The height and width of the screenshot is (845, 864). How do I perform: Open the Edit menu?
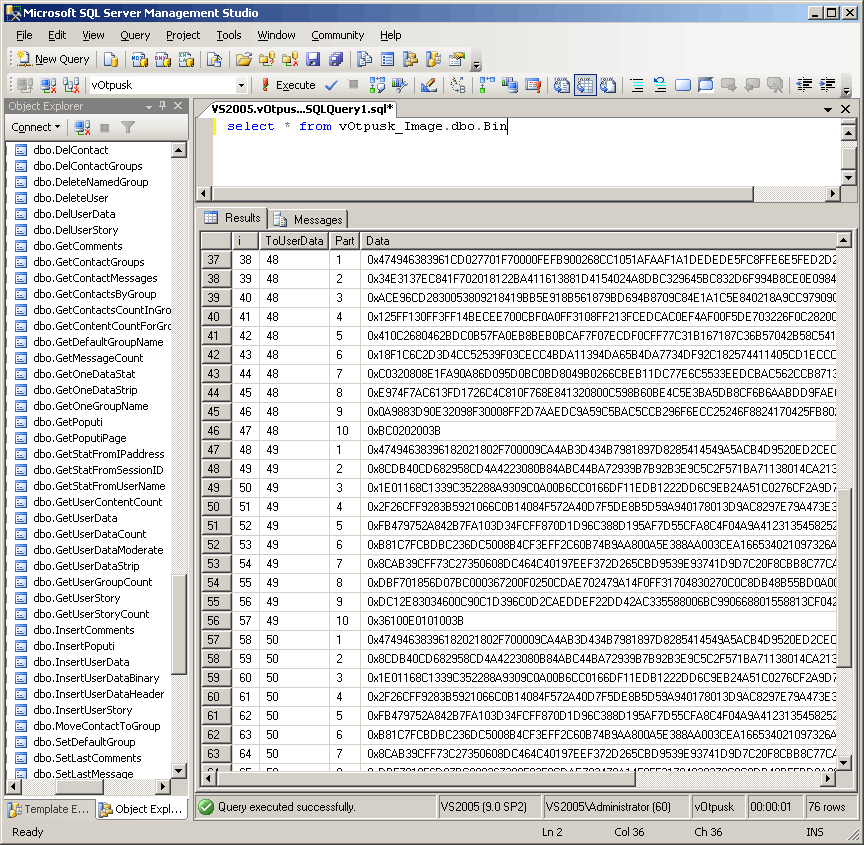click(57, 35)
